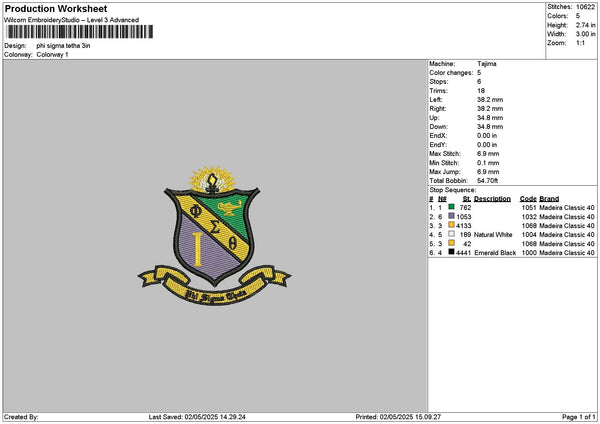Click the stitch count '4441' in stop 6
The width and height of the screenshot is (600, 424).
click(464, 253)
